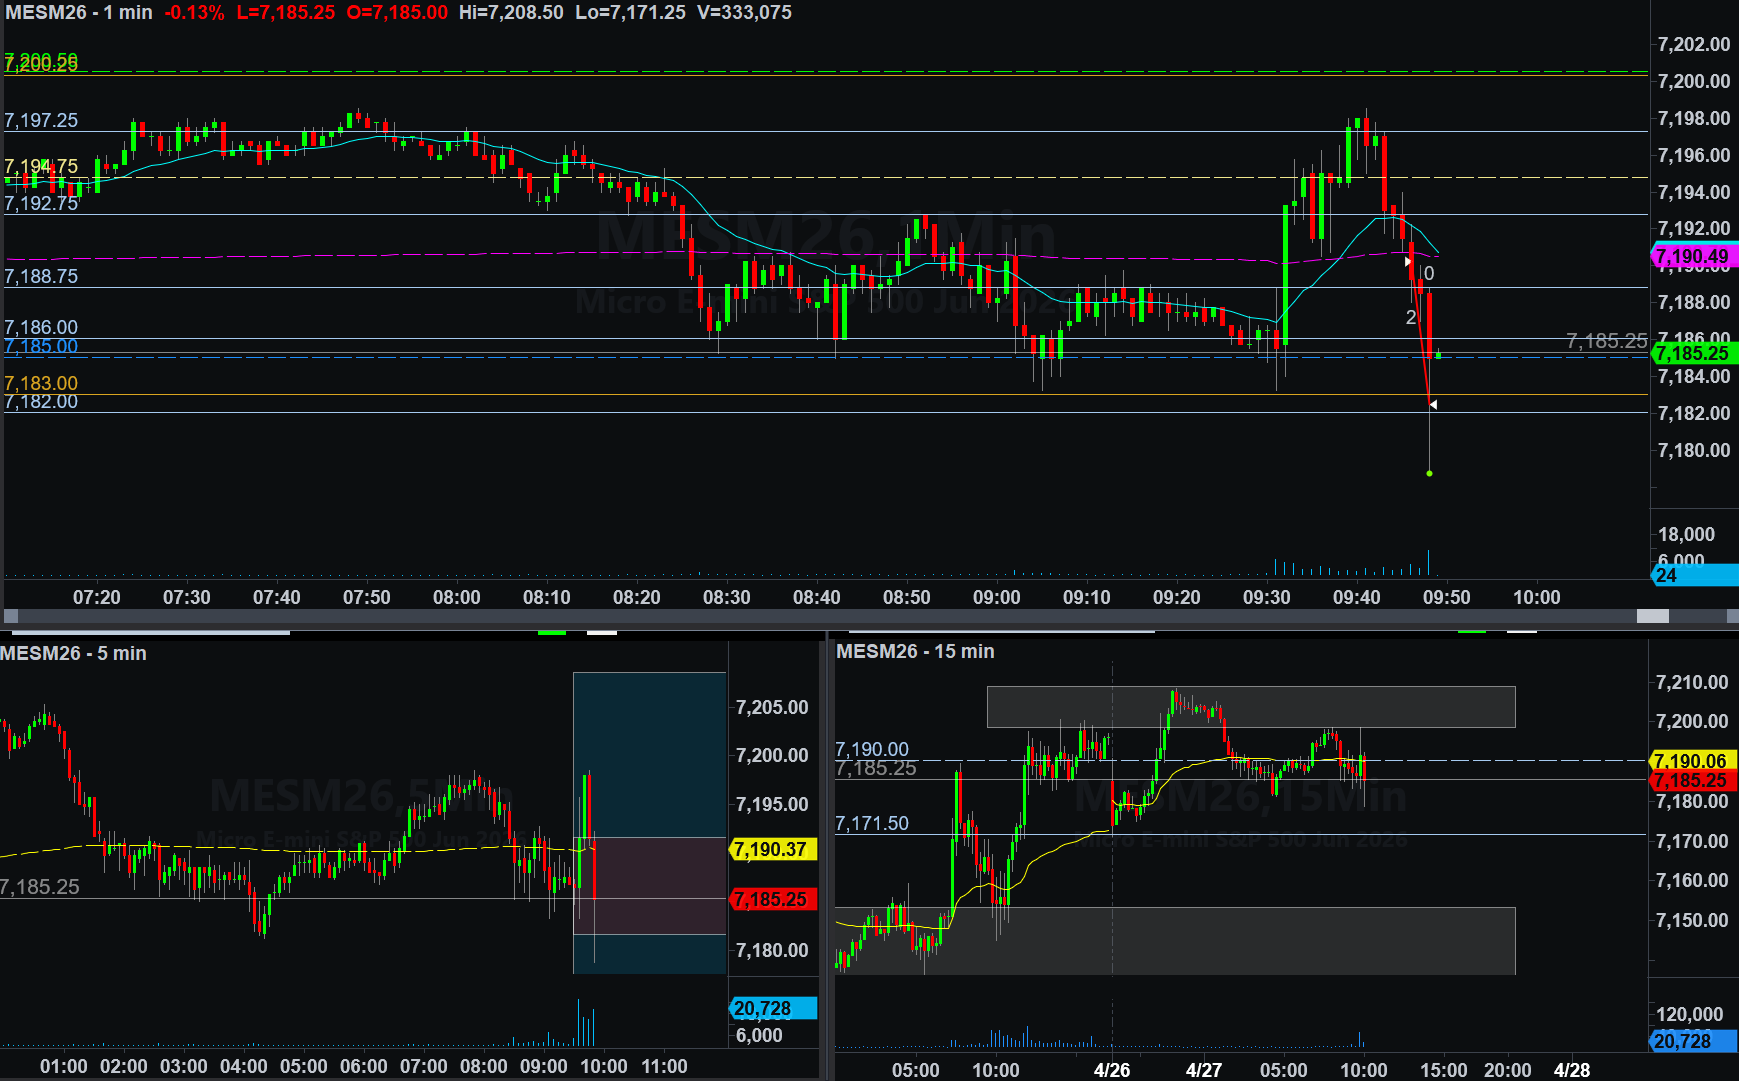The image size is (1739, 1081).
Task: Click the magenta 7,190.49 price tag
Action: pos(1692,257)
